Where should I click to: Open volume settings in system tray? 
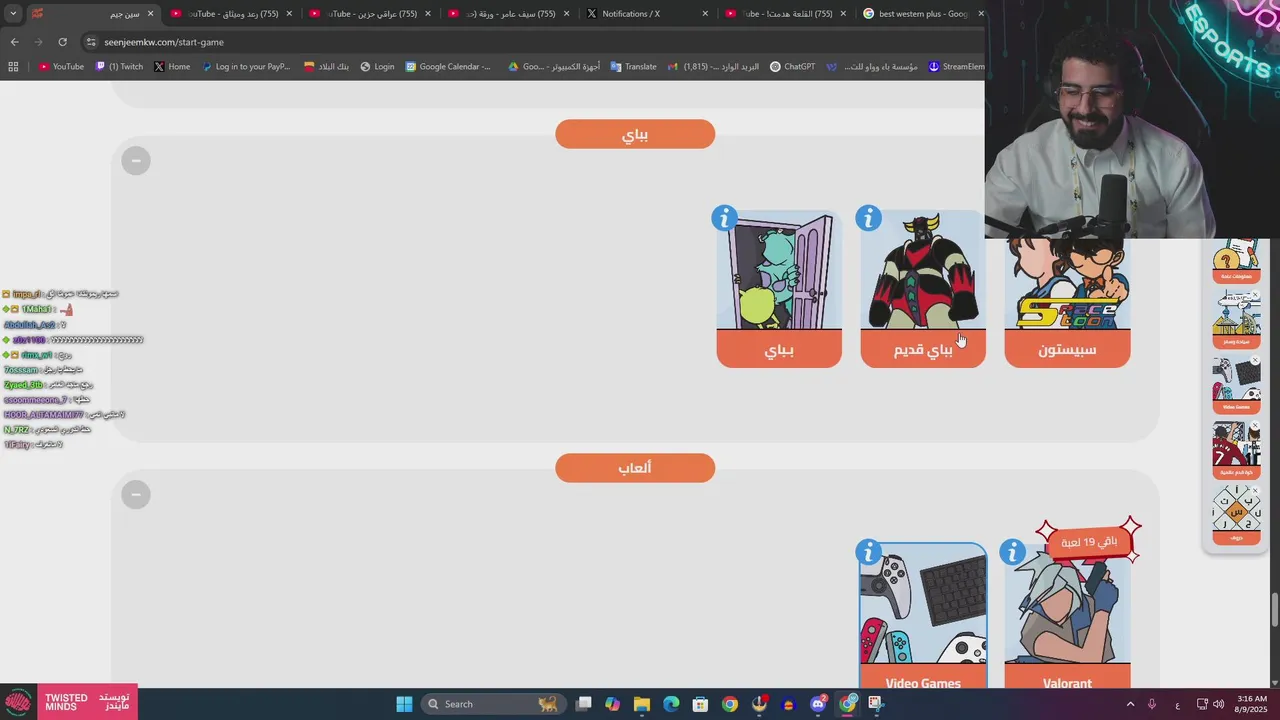tap(1218, 704)
